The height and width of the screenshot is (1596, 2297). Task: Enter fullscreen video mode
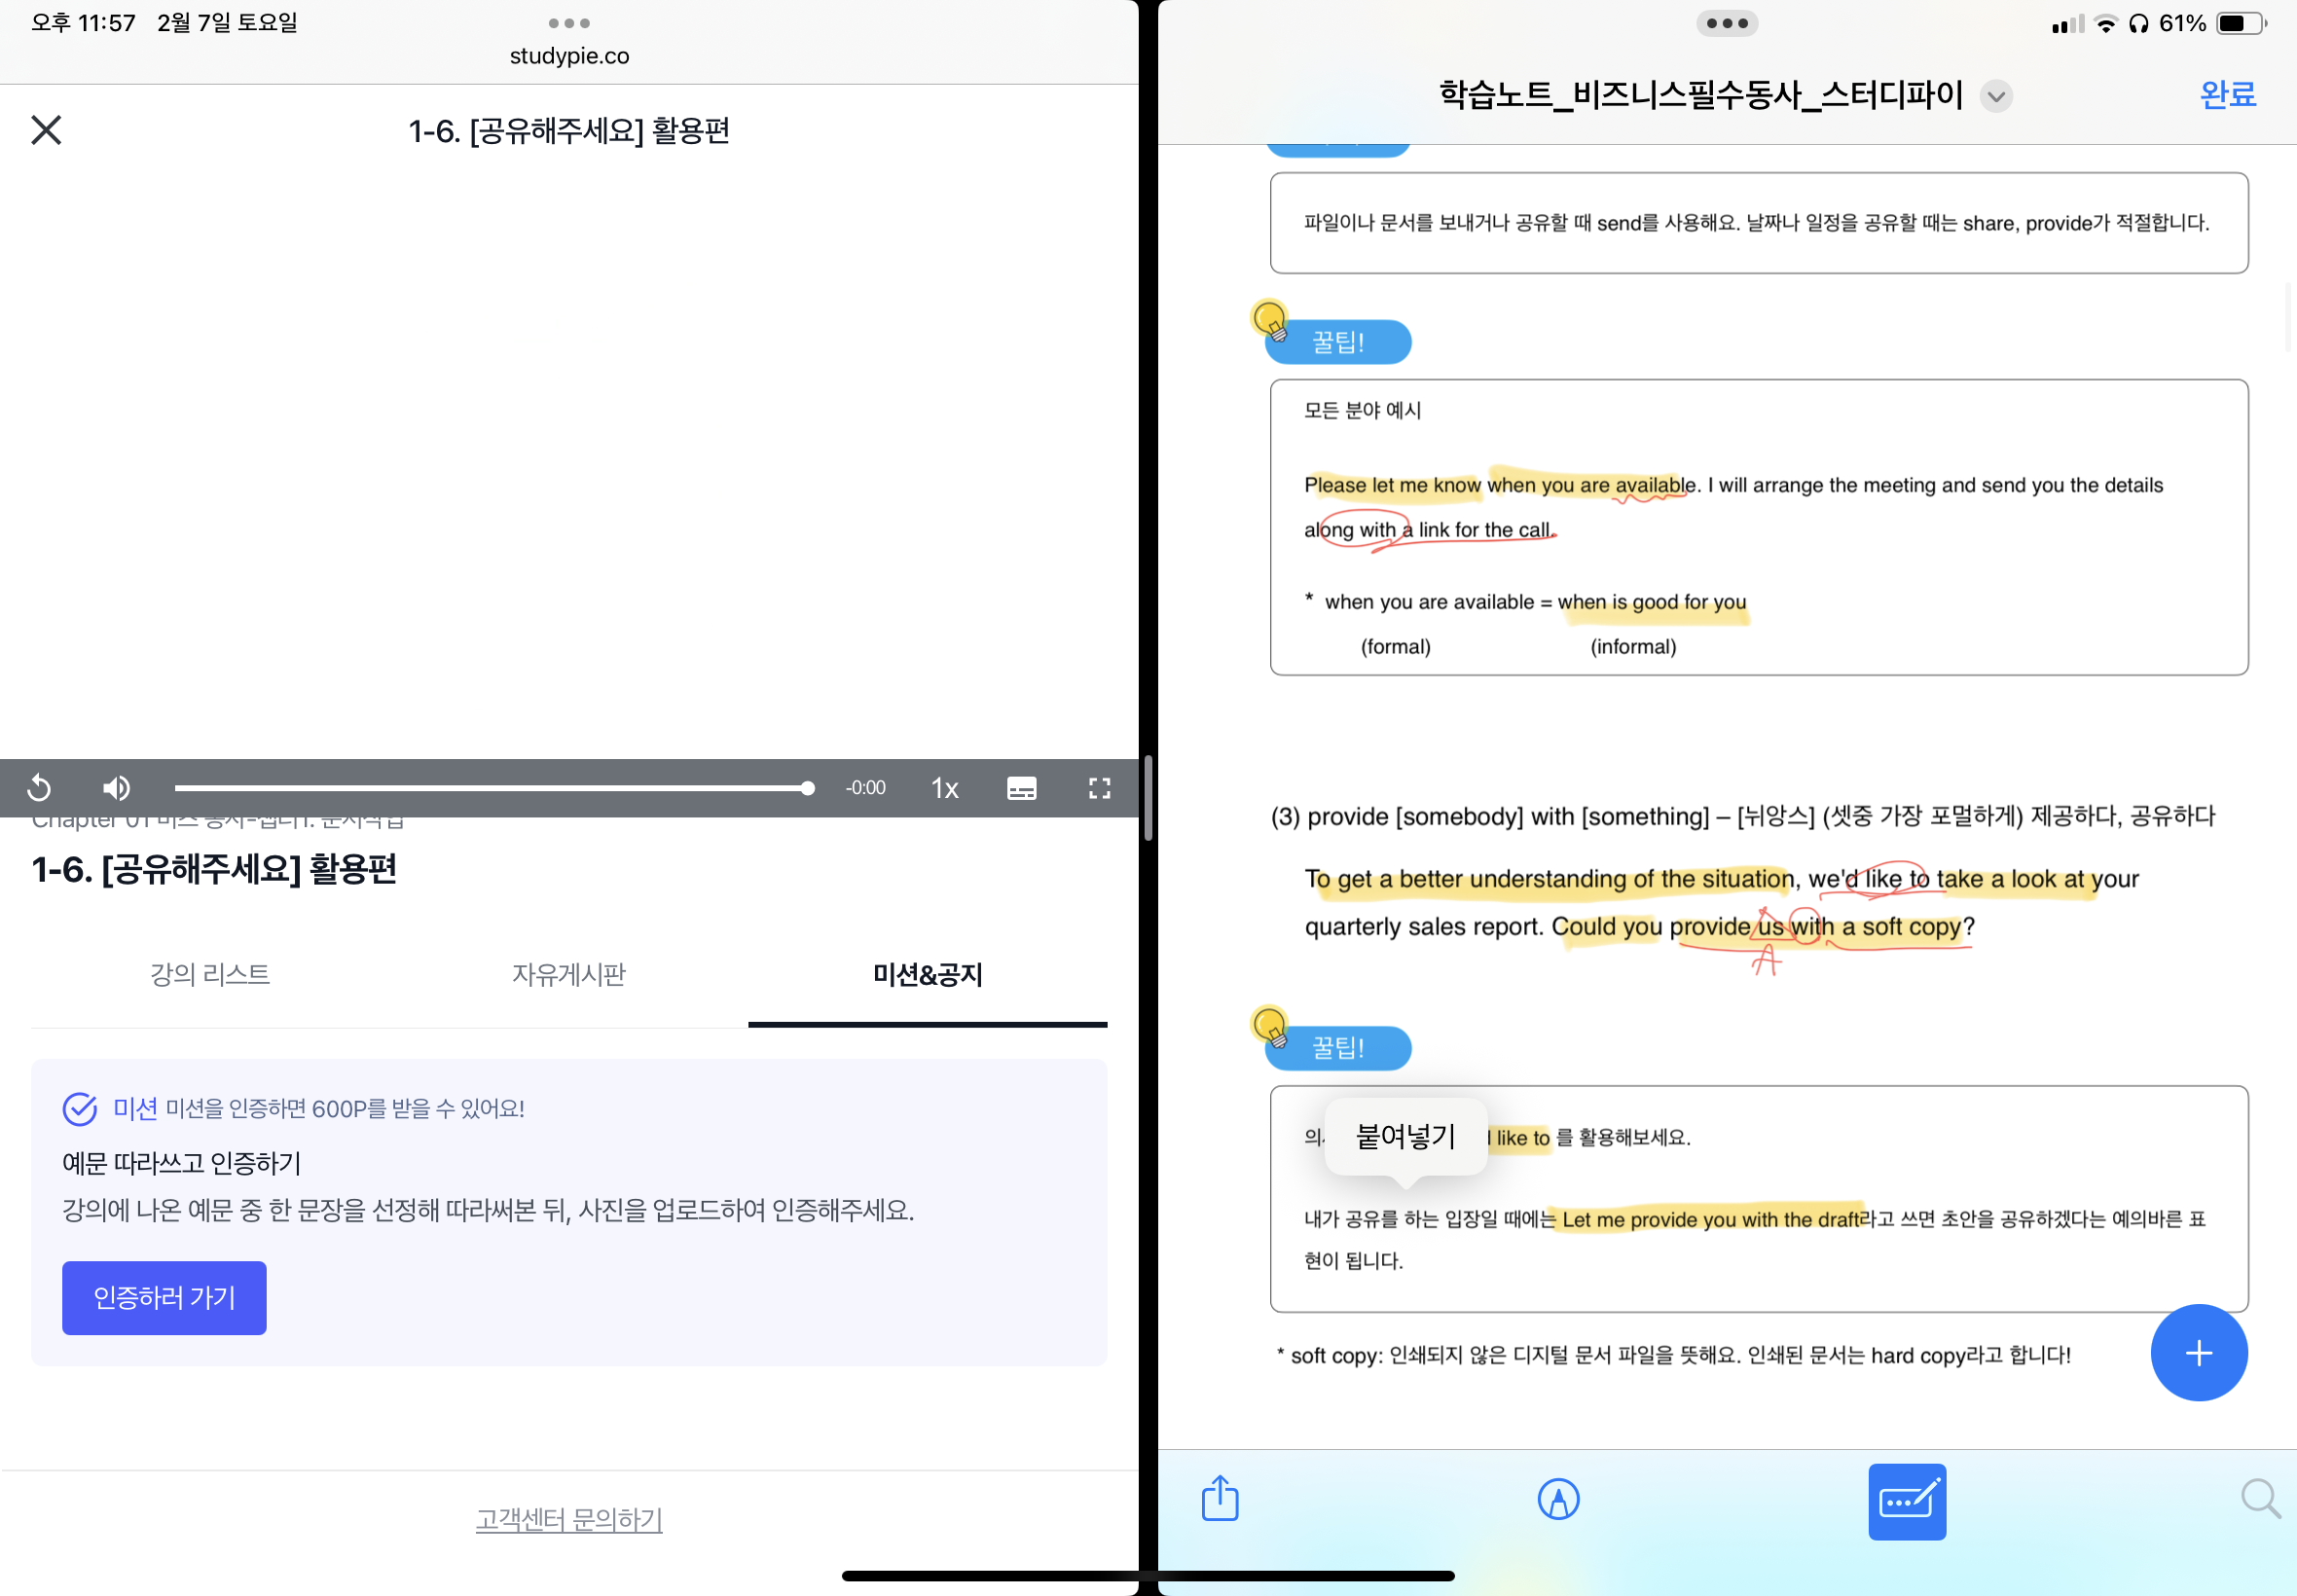(x=1099, y=788)
